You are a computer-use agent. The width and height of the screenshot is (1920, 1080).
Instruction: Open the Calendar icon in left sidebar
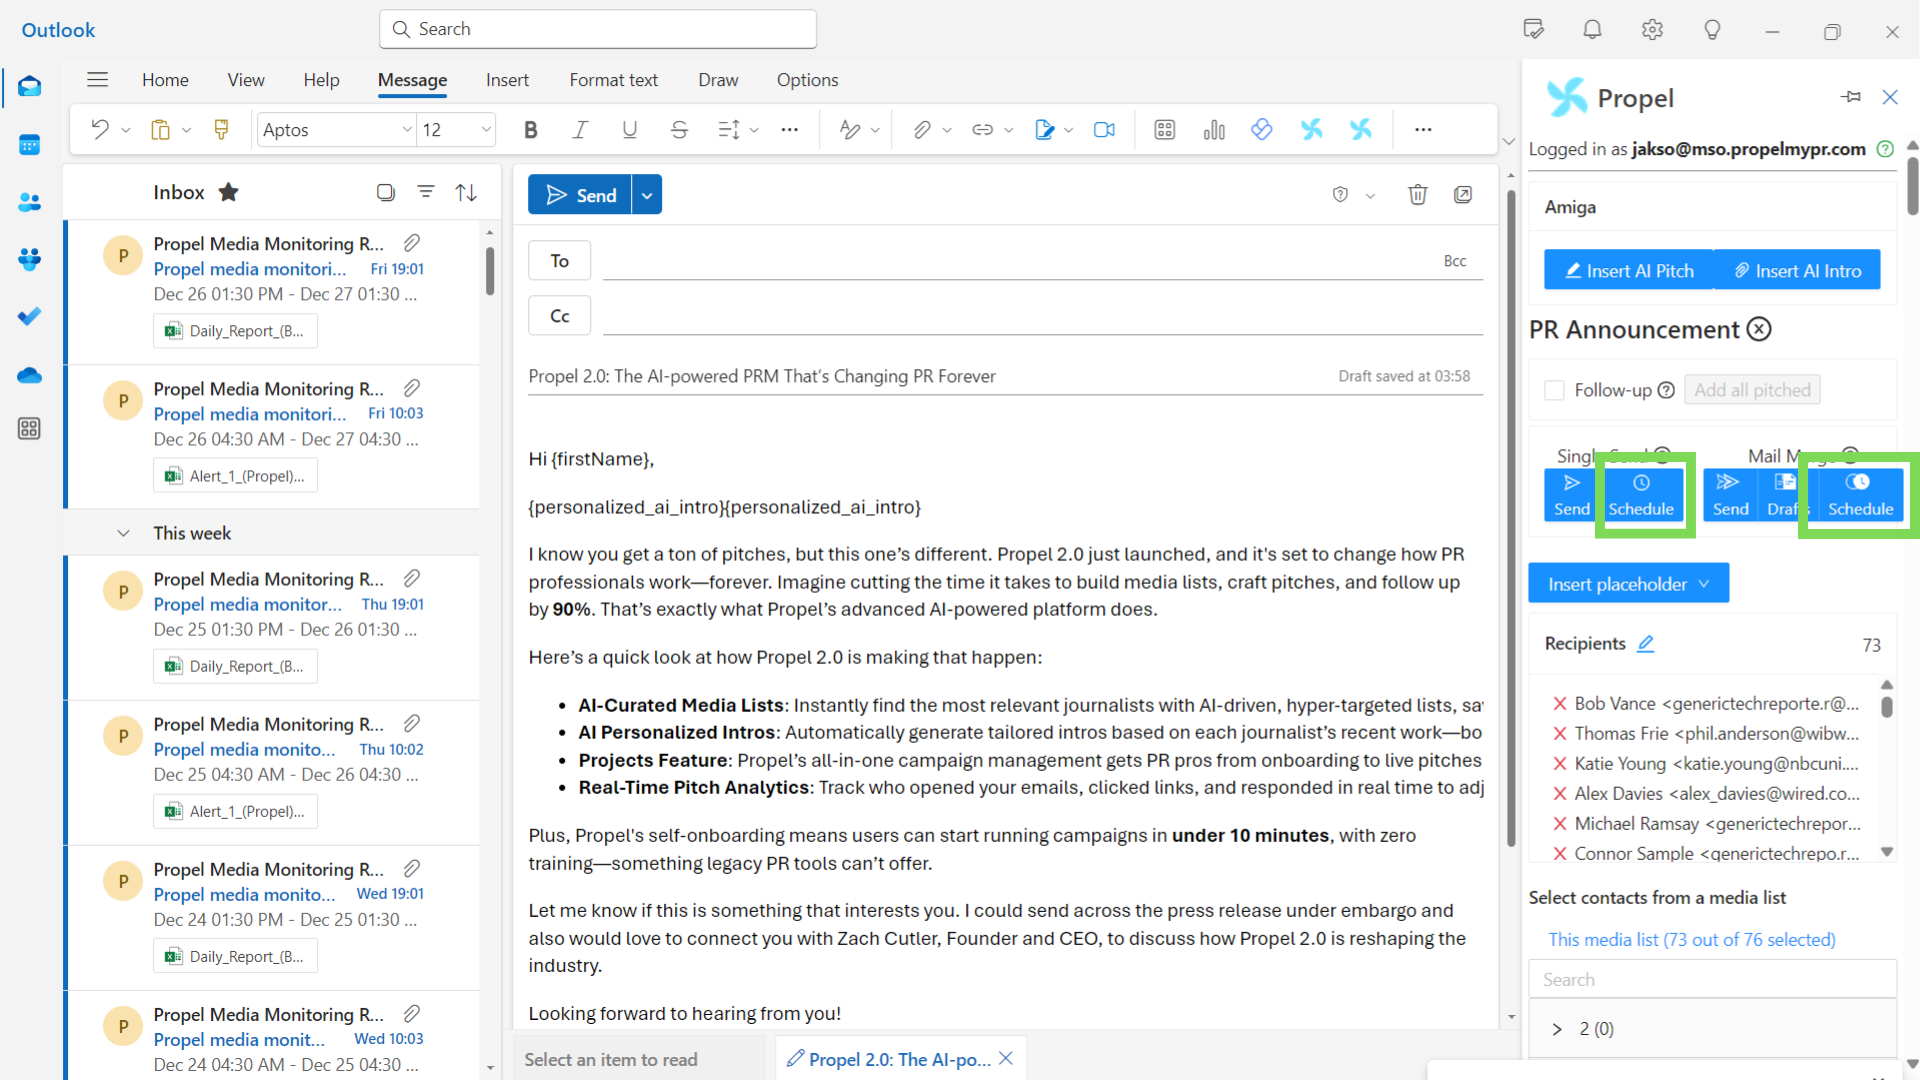[x=29, y=145]
